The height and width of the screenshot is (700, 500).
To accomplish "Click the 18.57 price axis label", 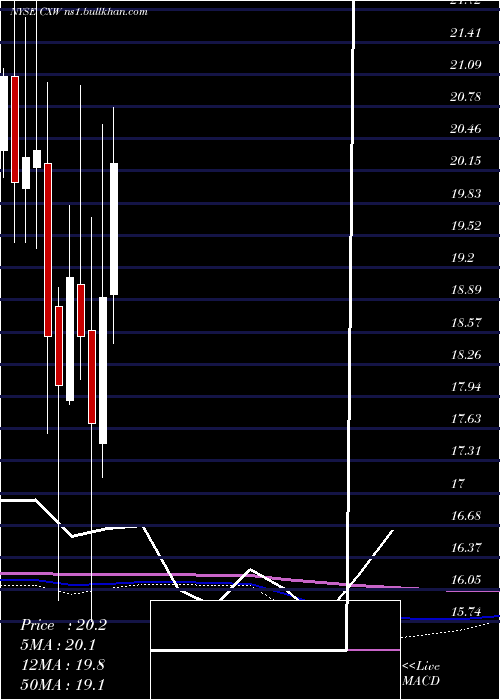I will tap(466, 322).
